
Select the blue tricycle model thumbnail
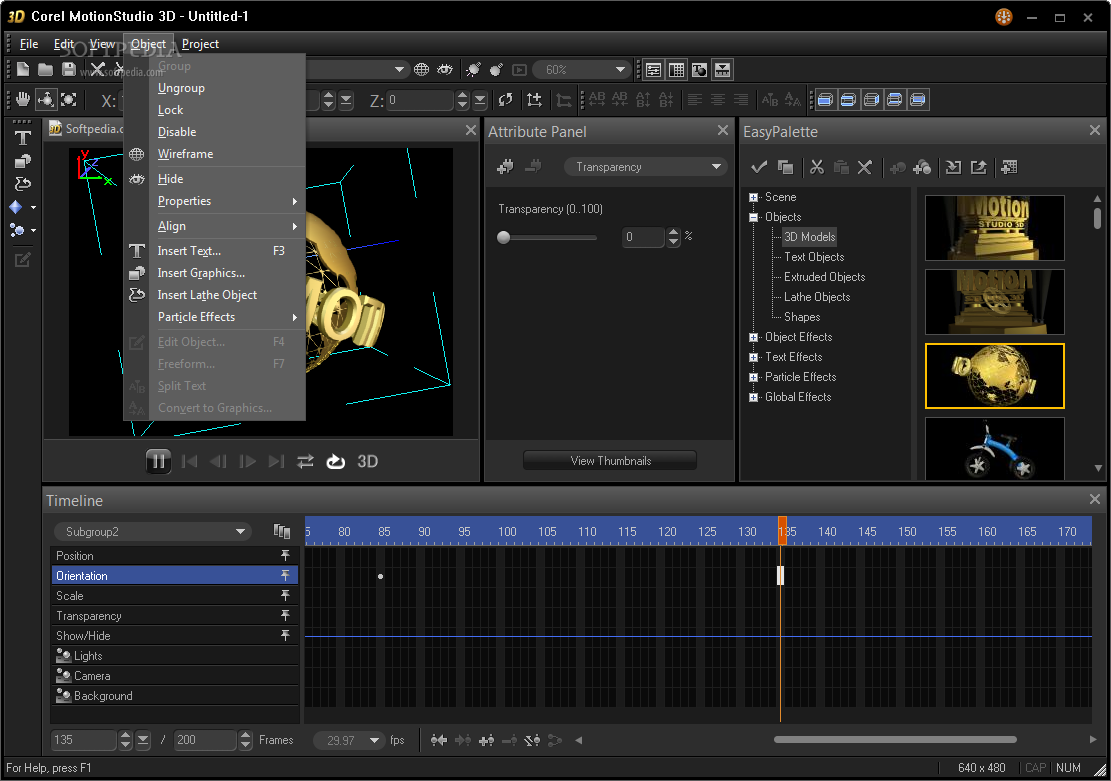pos(994,449)
